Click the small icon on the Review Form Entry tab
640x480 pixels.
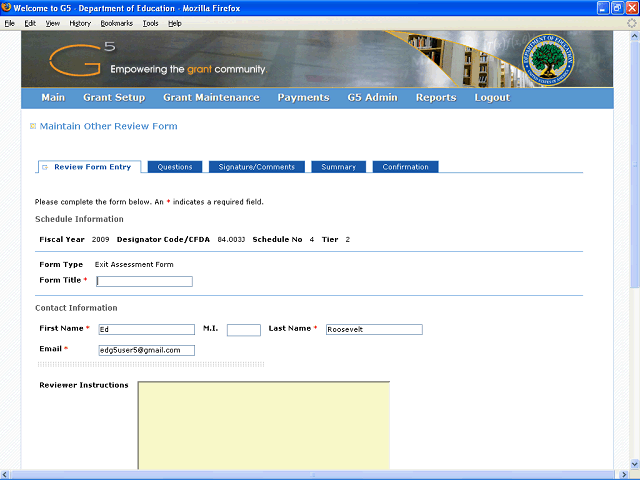click(45, 167)
